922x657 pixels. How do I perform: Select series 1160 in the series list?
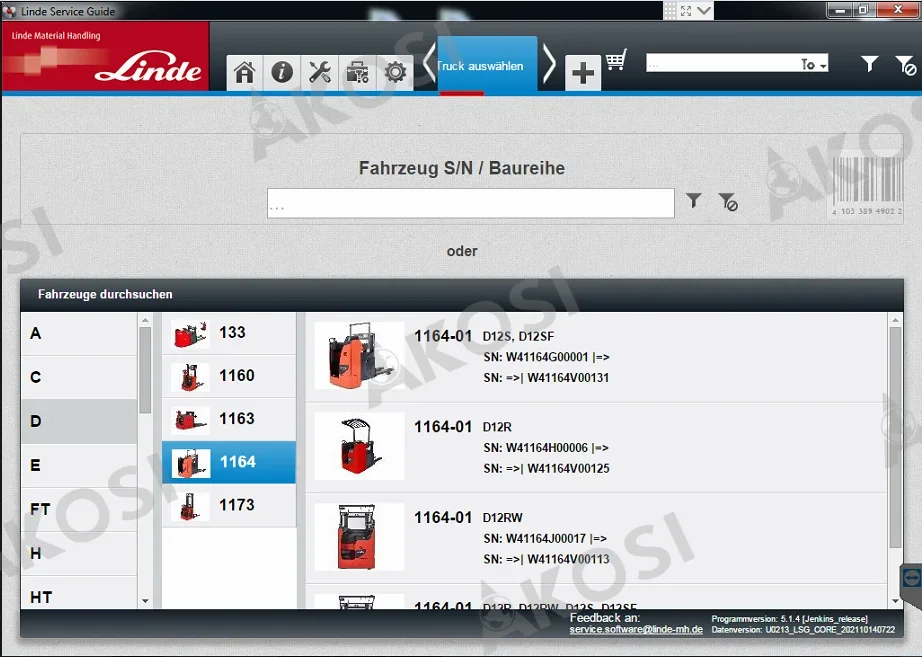pos(229,376)
